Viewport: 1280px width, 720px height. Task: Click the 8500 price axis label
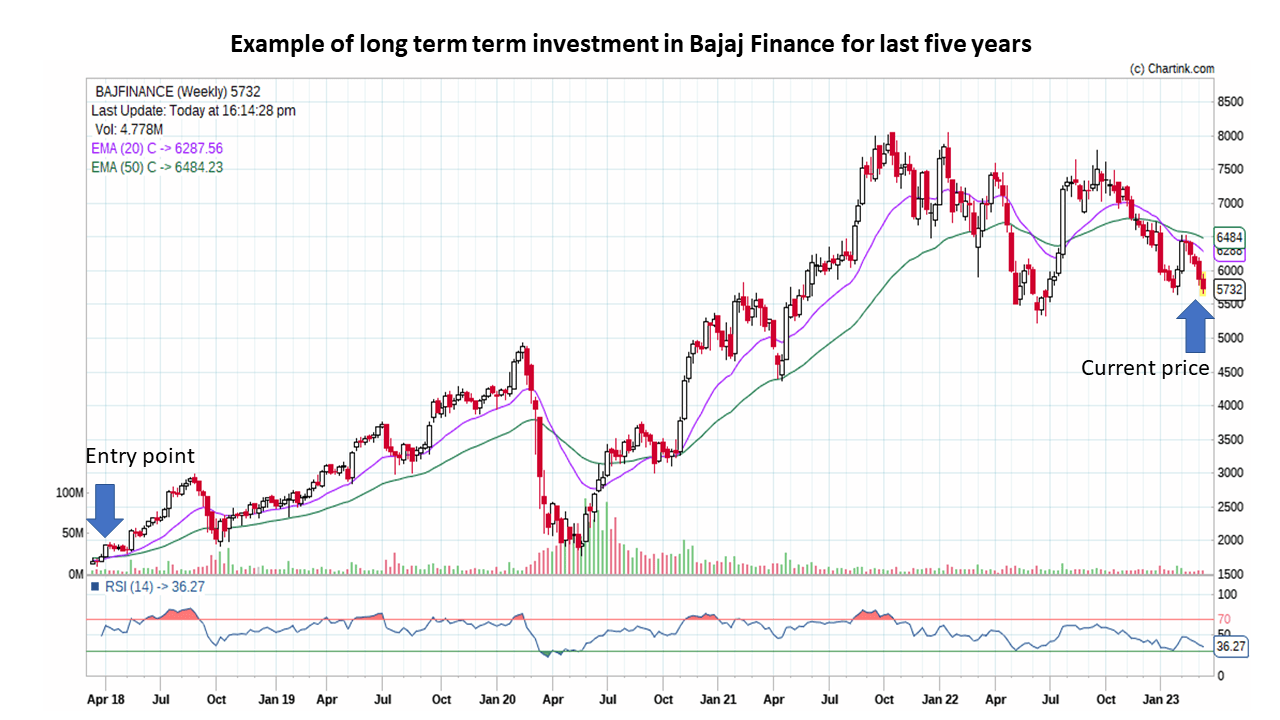[x=1230, y=102]
